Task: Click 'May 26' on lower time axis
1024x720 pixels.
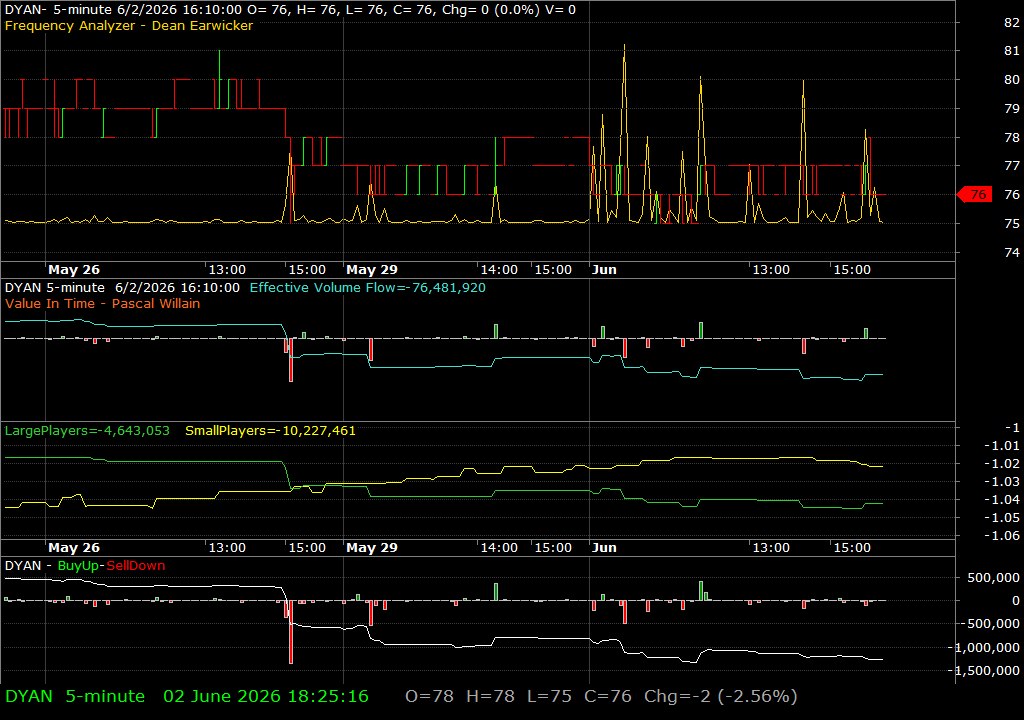Action: [x=74, y=548]
